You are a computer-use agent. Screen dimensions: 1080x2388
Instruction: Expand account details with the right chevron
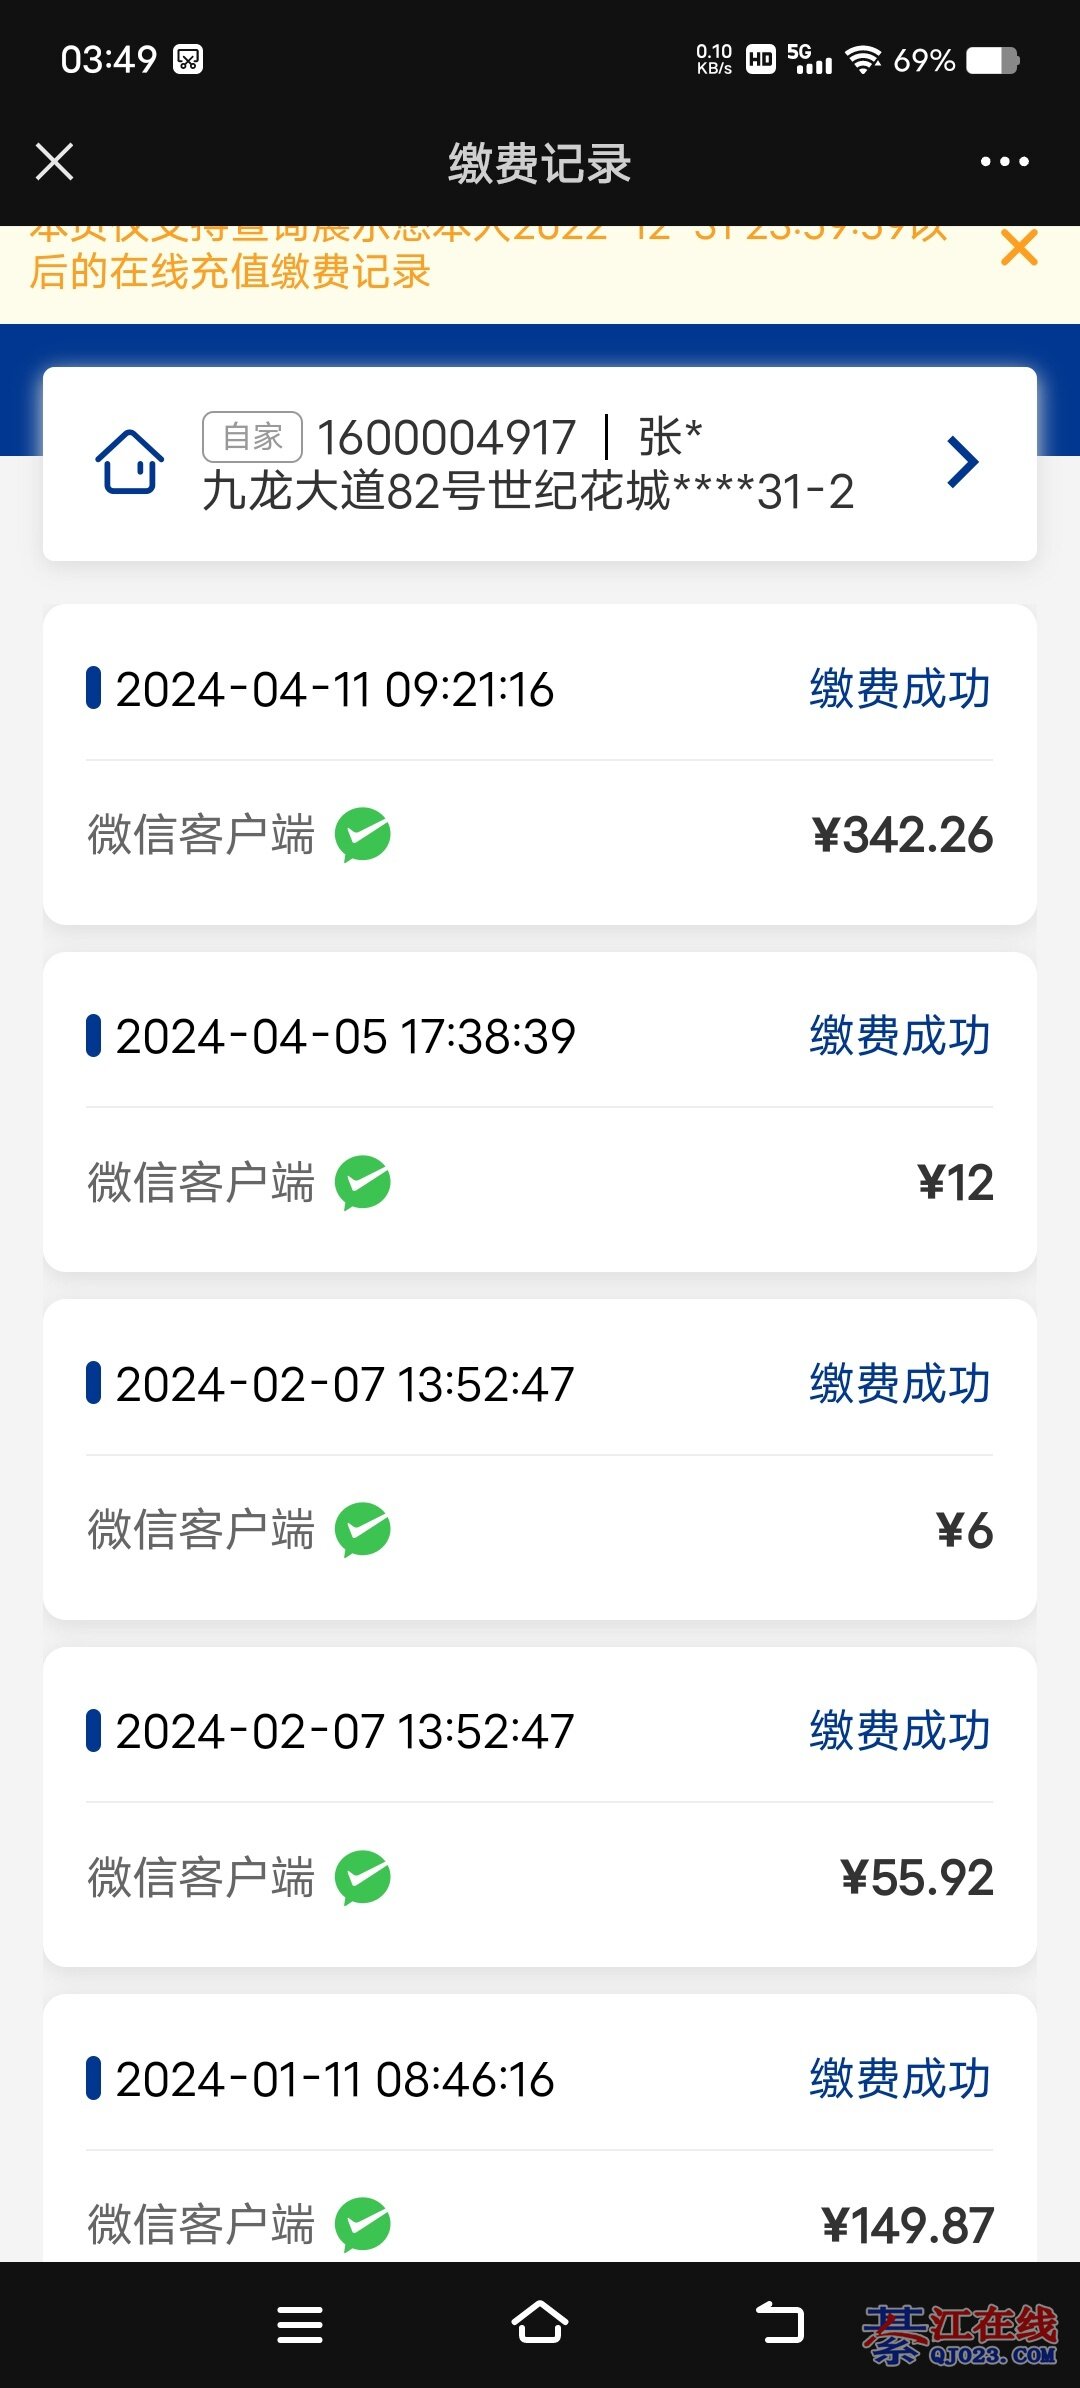(962, 462)
